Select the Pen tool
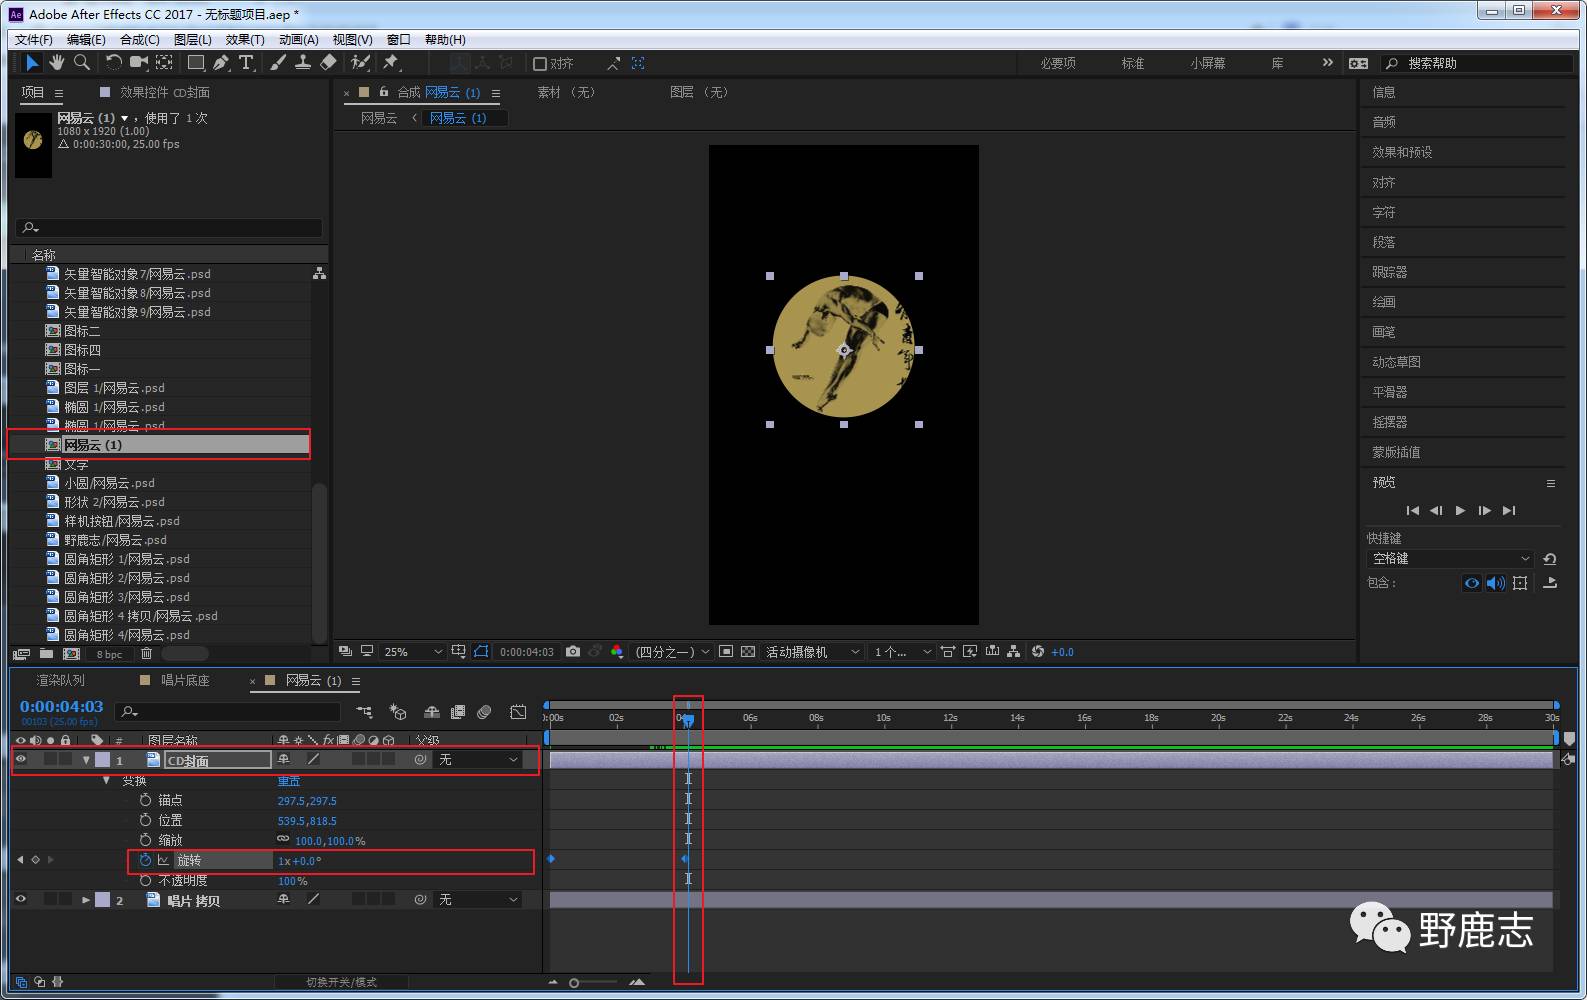Screen dimensions: 1587x1000 point(221,63)
